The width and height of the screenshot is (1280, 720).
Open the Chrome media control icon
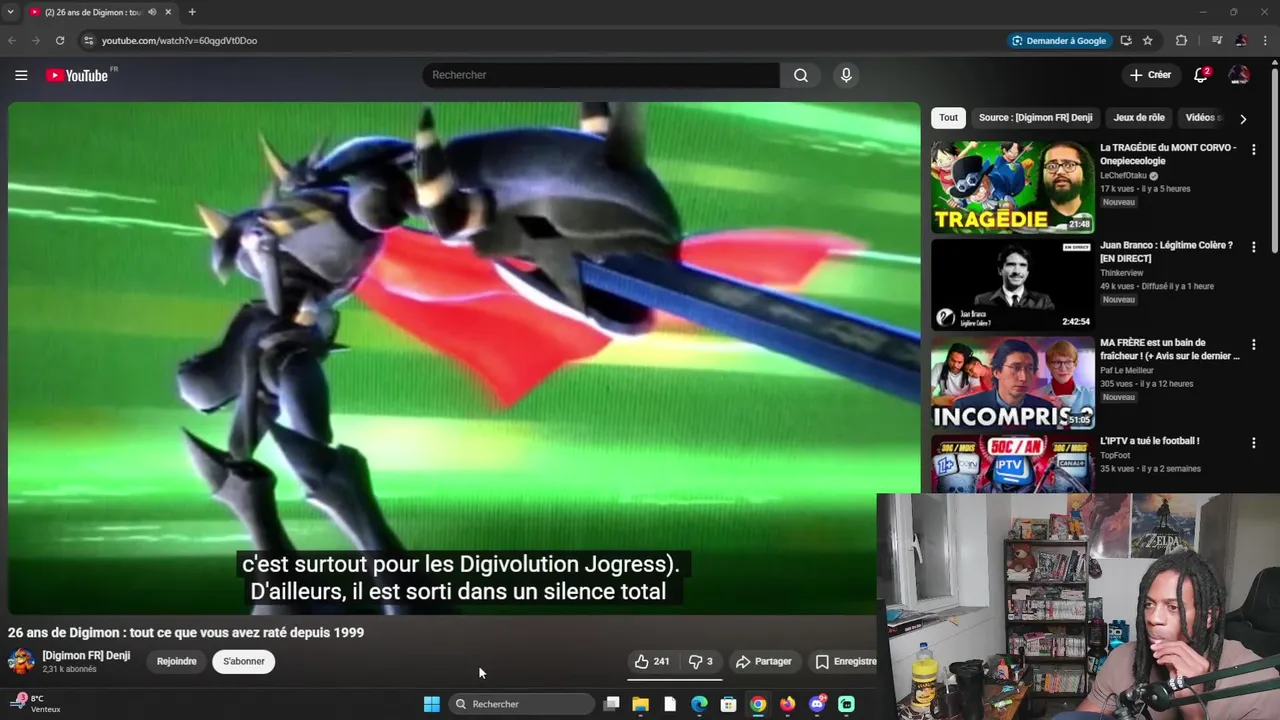tap(1217, 40)
